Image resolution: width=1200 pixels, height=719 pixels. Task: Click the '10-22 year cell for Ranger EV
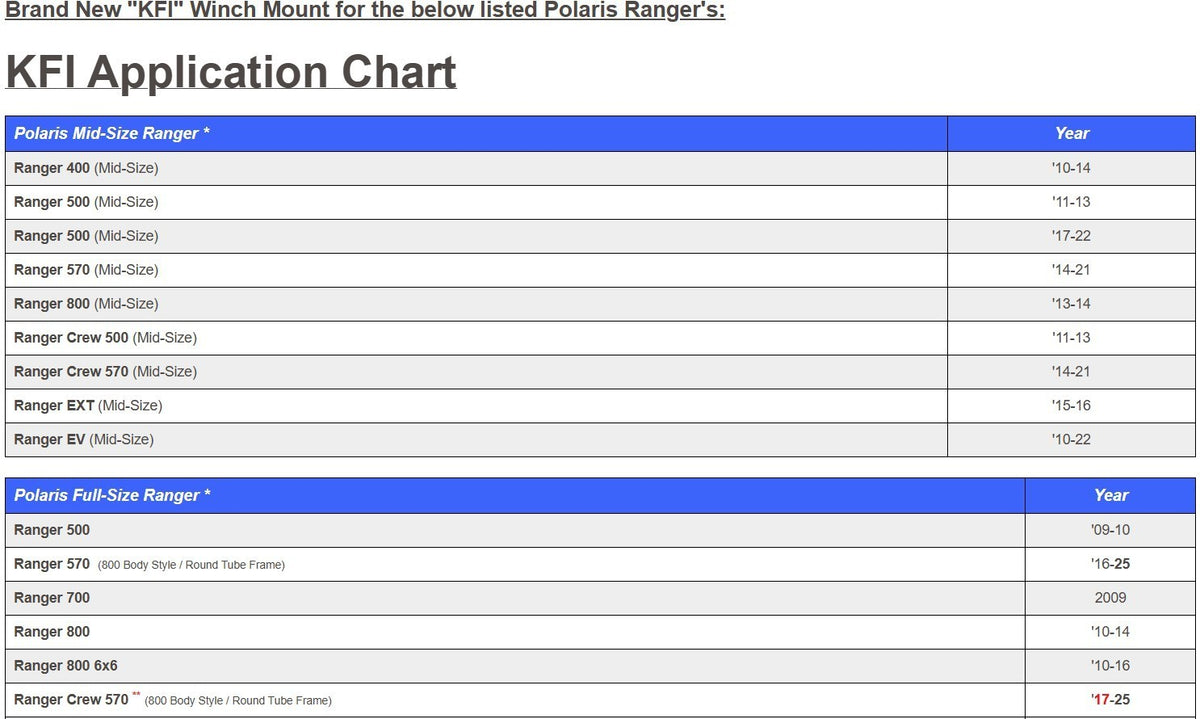pyautogui.click(x=1071, y=440)
